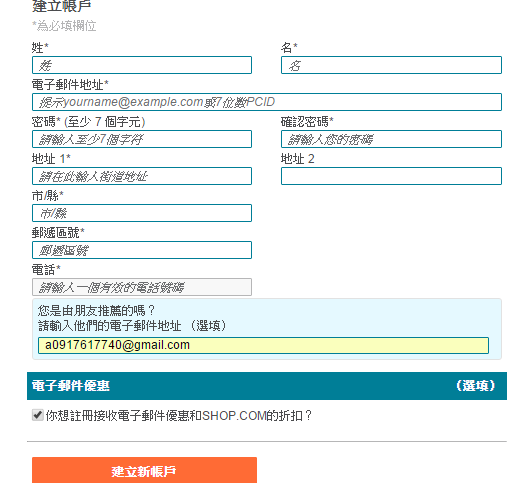Focus the 電子郵件地址 email input field

pyautogui.click(x=267, y=102)
